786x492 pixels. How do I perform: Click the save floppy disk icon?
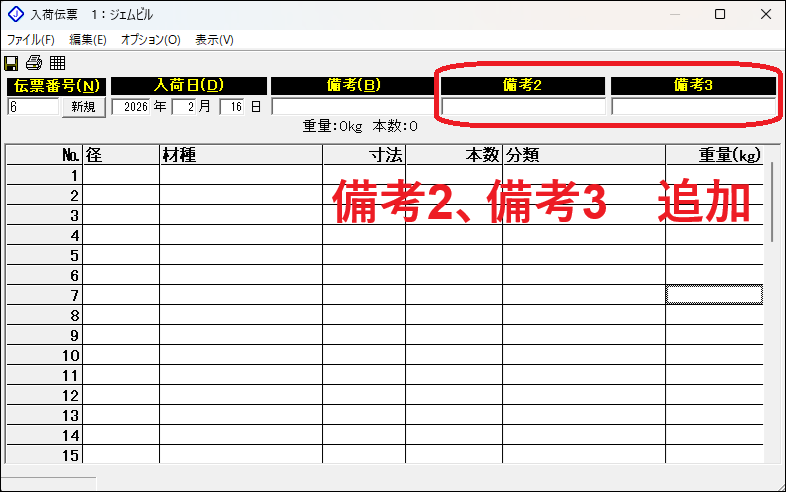point(12,64)
